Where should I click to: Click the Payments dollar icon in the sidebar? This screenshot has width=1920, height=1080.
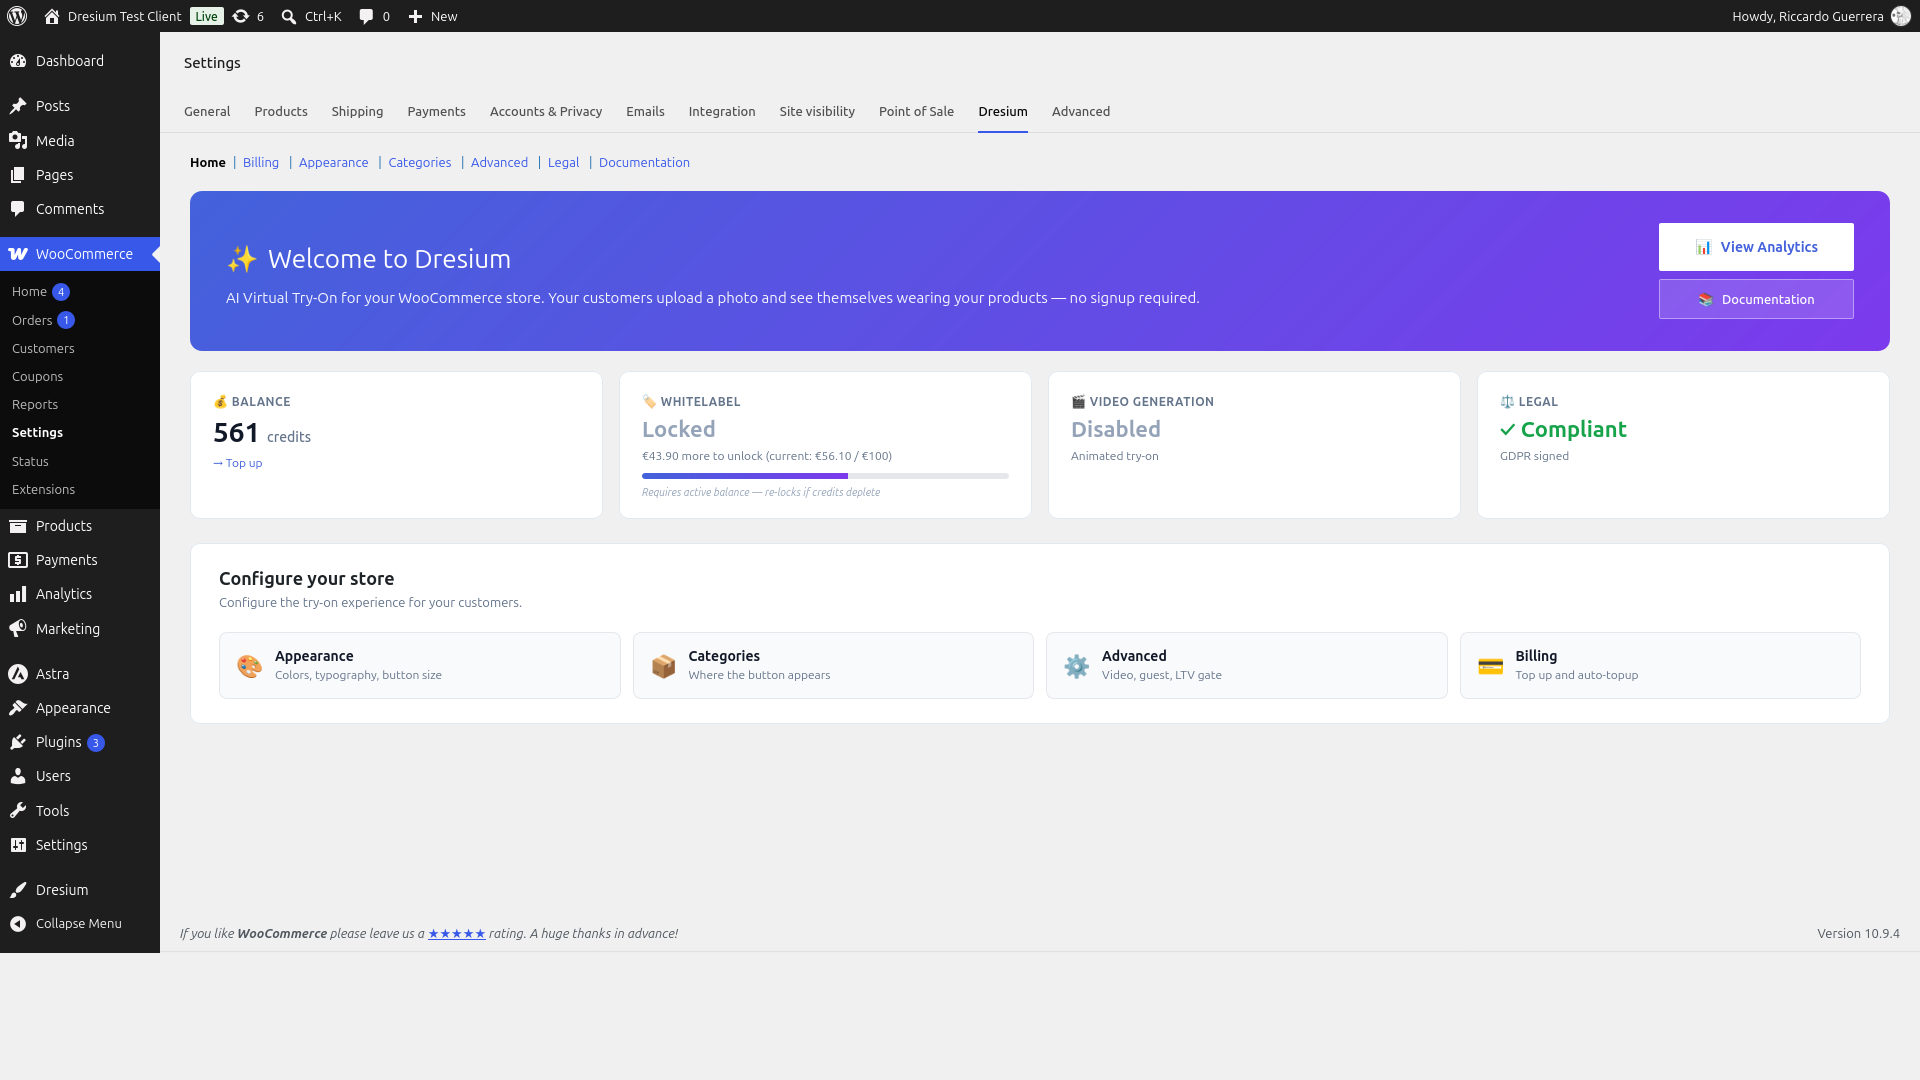[x=18, y=560]
